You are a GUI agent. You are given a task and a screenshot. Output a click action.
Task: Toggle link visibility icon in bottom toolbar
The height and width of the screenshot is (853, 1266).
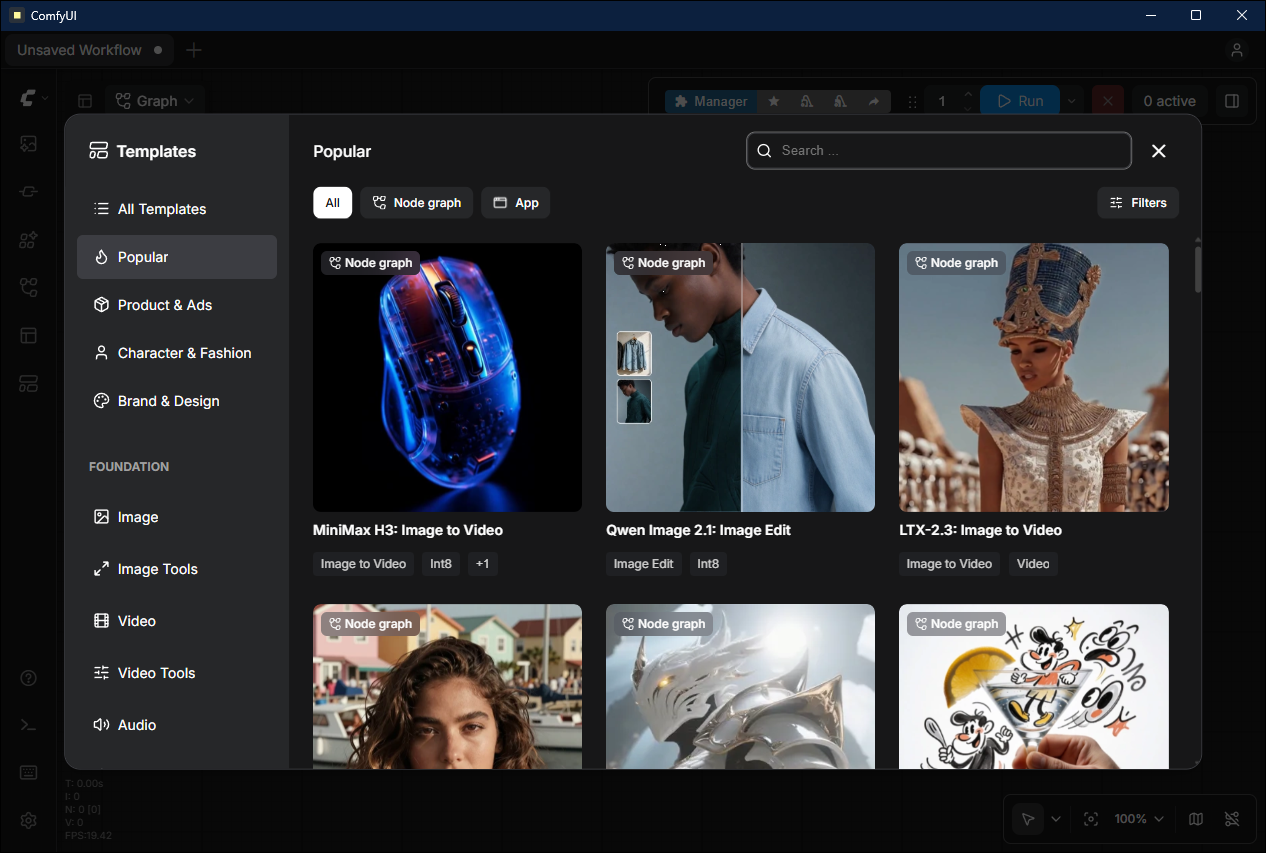point(1232,819)
